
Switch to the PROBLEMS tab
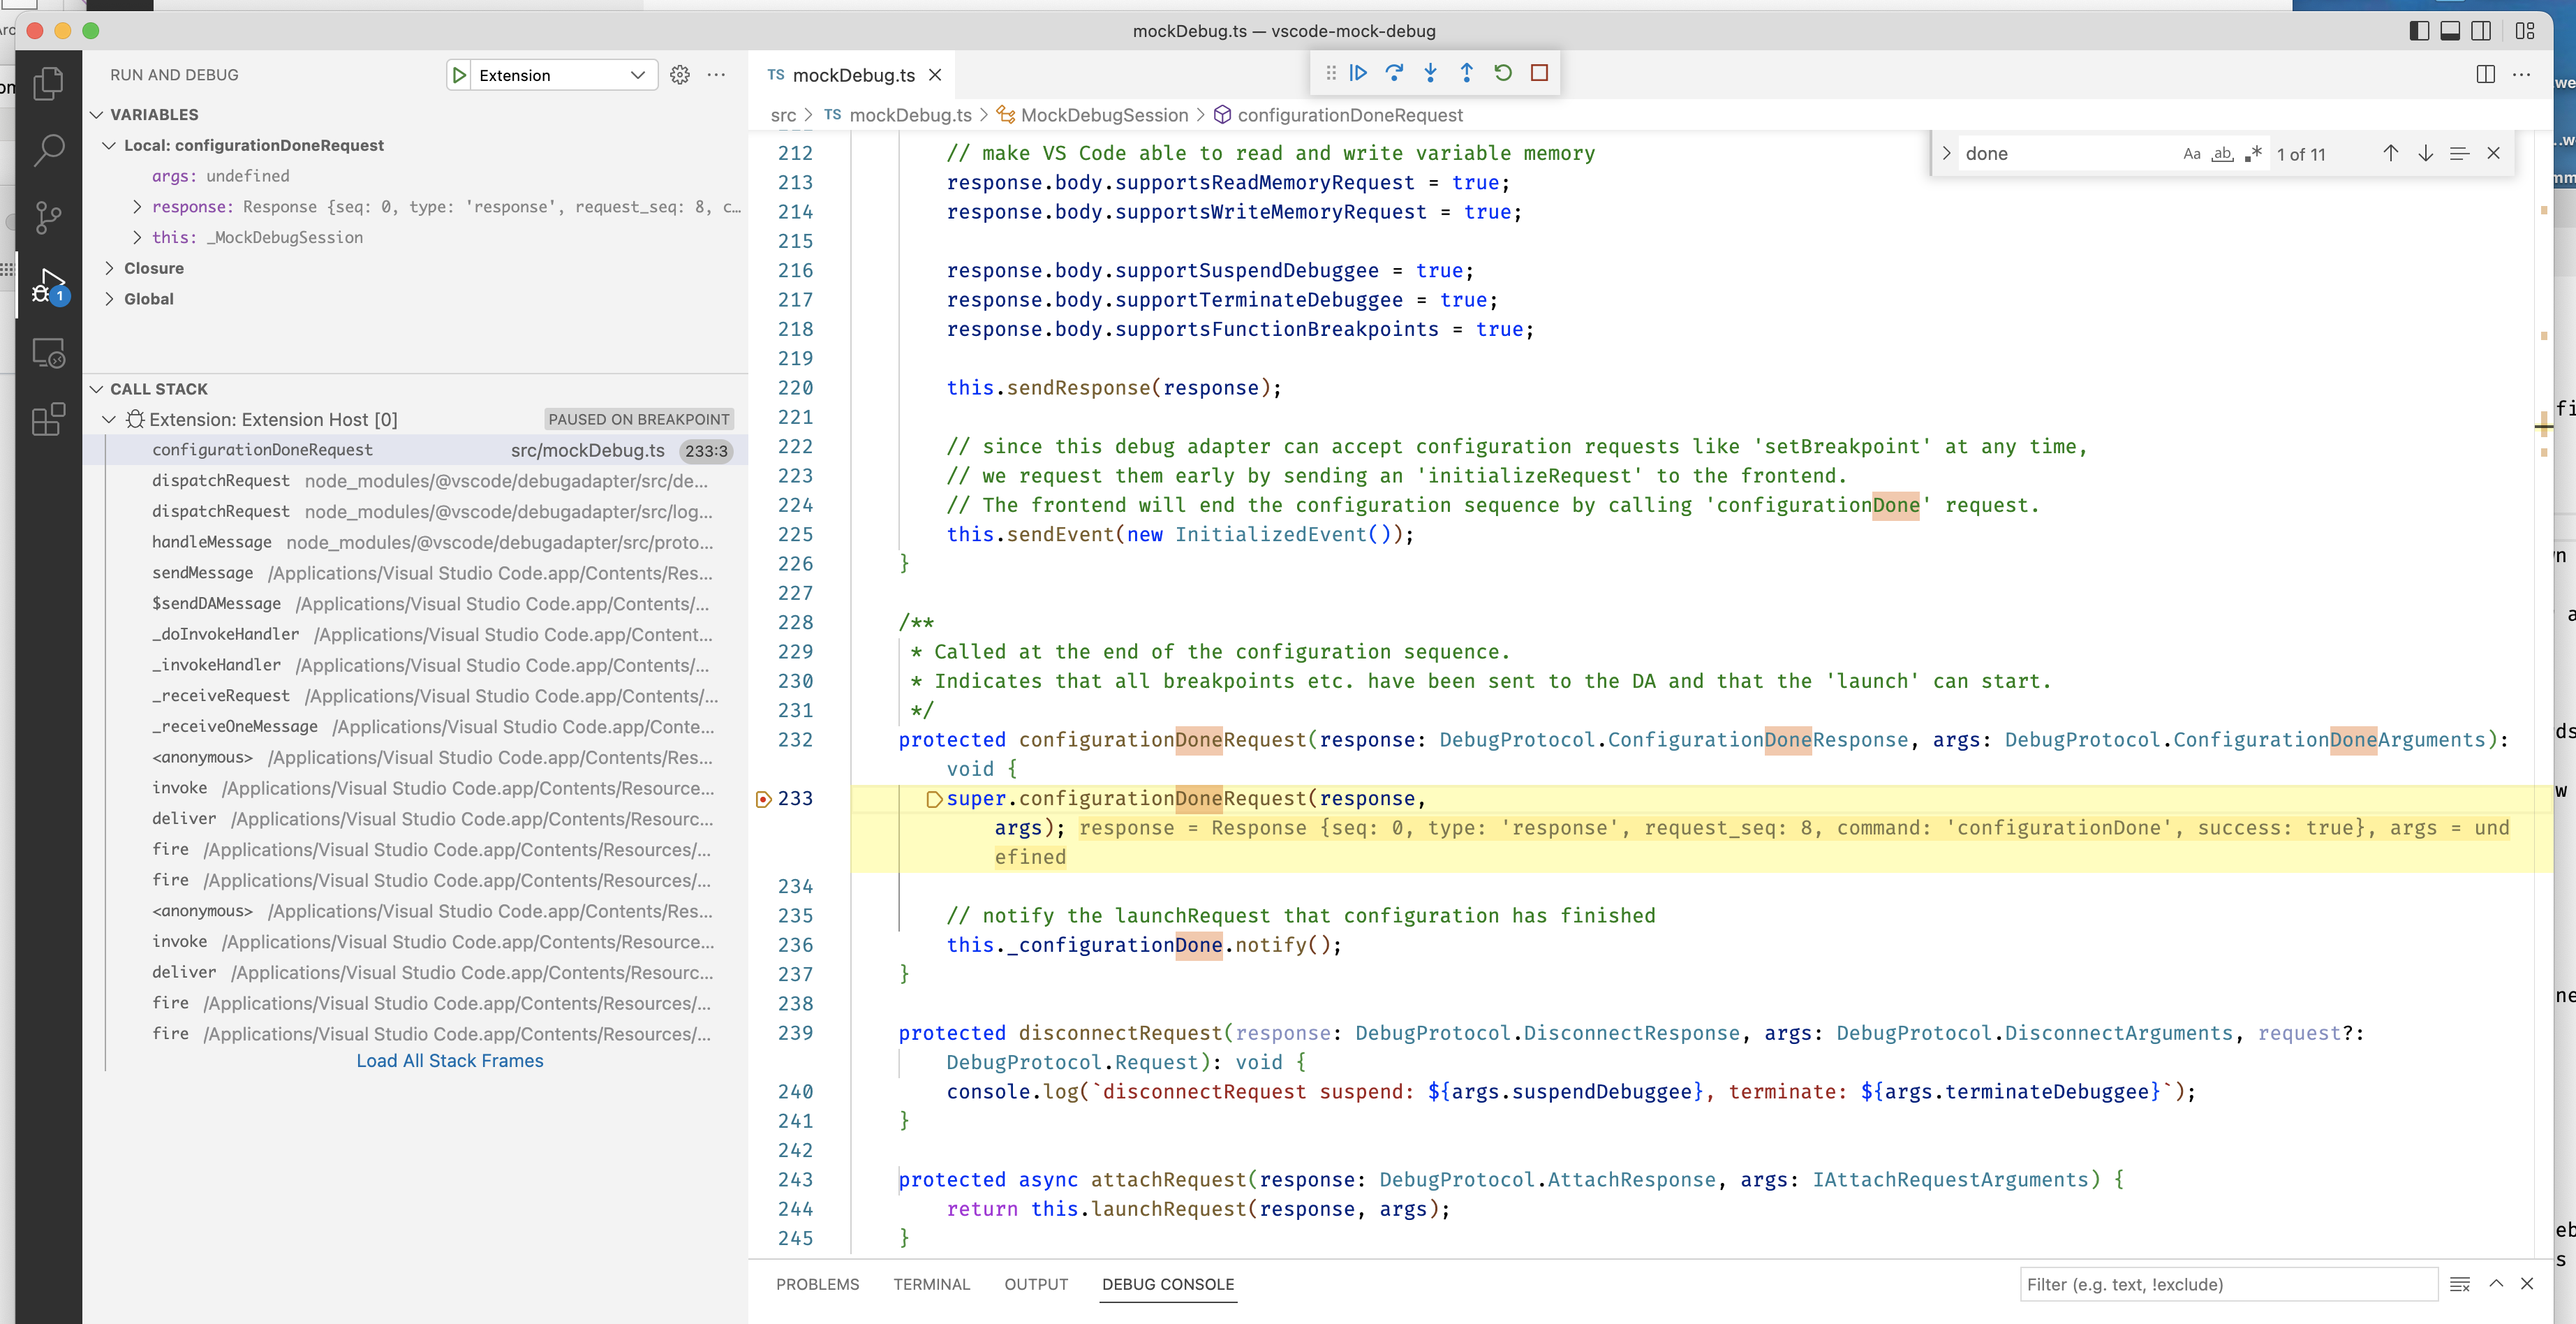click(x=818, y=1284)
